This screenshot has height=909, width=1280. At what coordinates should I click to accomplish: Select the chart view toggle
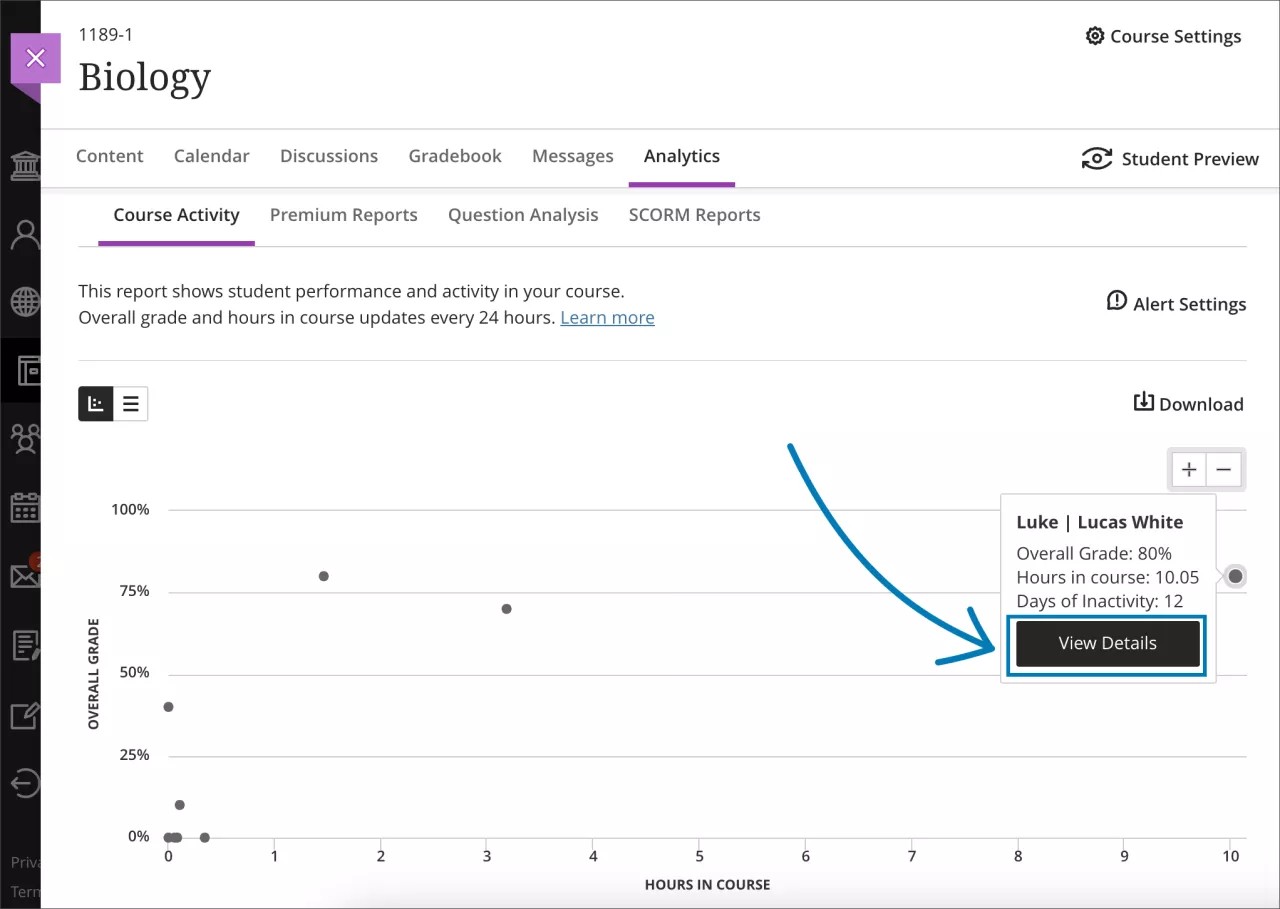tap(95, 403)
